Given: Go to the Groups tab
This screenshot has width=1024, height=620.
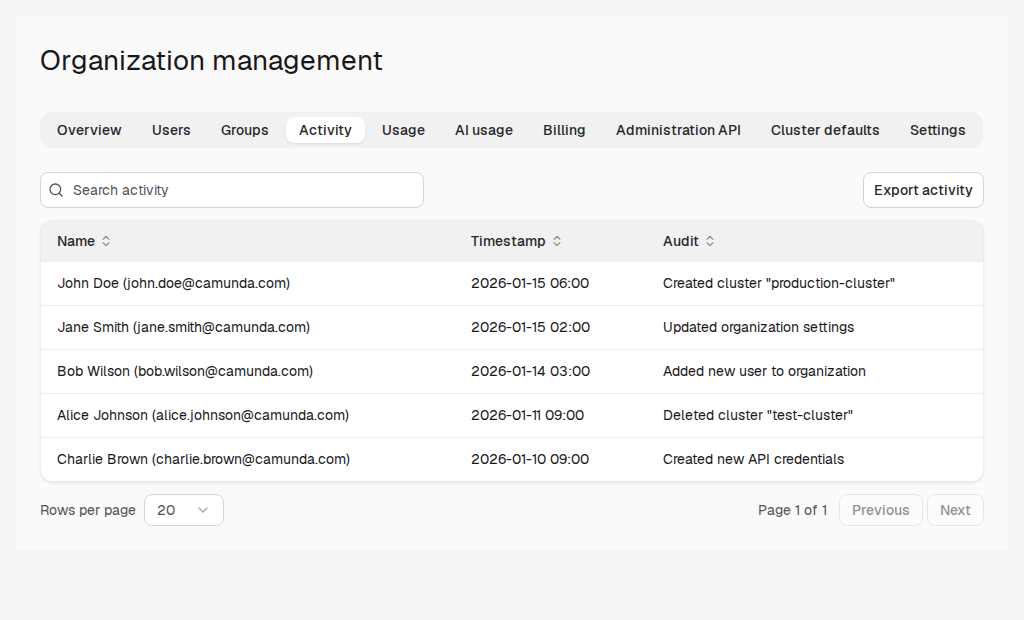Looking at the screenshot, I should pos(244,130).
